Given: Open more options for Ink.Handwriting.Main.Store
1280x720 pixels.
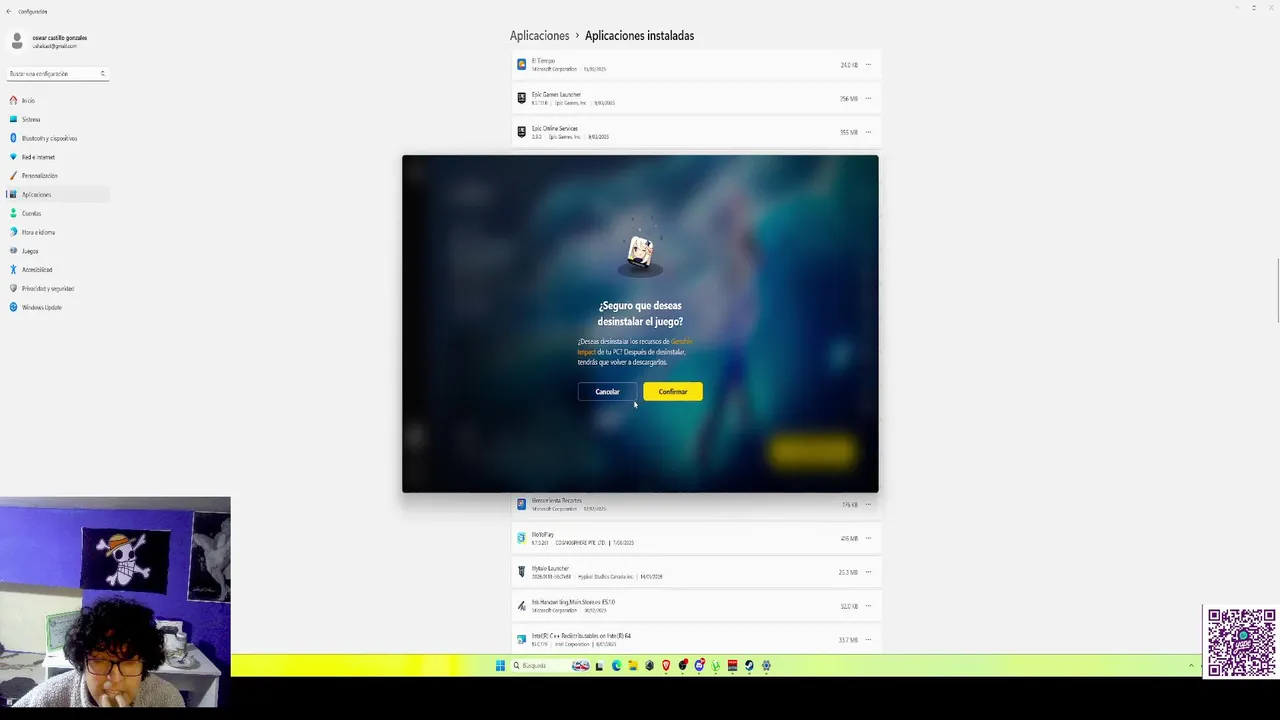Looking at the screenshot, I should pos(868,606).
